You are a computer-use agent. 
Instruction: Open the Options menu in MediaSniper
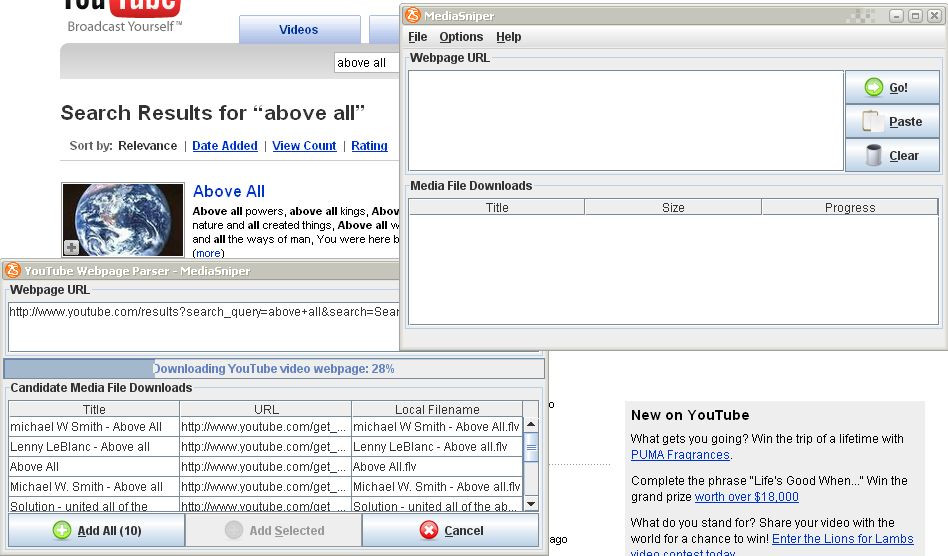click(x=461, y=37)
